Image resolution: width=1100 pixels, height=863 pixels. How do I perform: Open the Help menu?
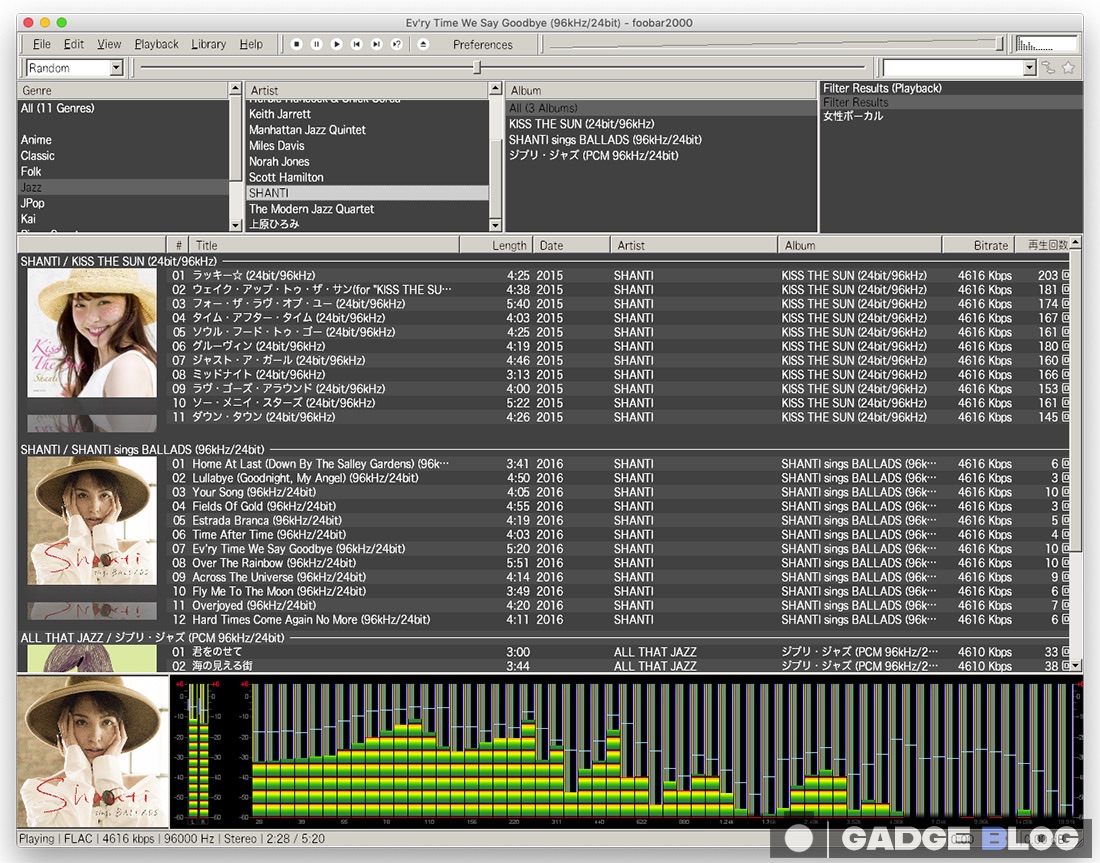pos(251,44)
